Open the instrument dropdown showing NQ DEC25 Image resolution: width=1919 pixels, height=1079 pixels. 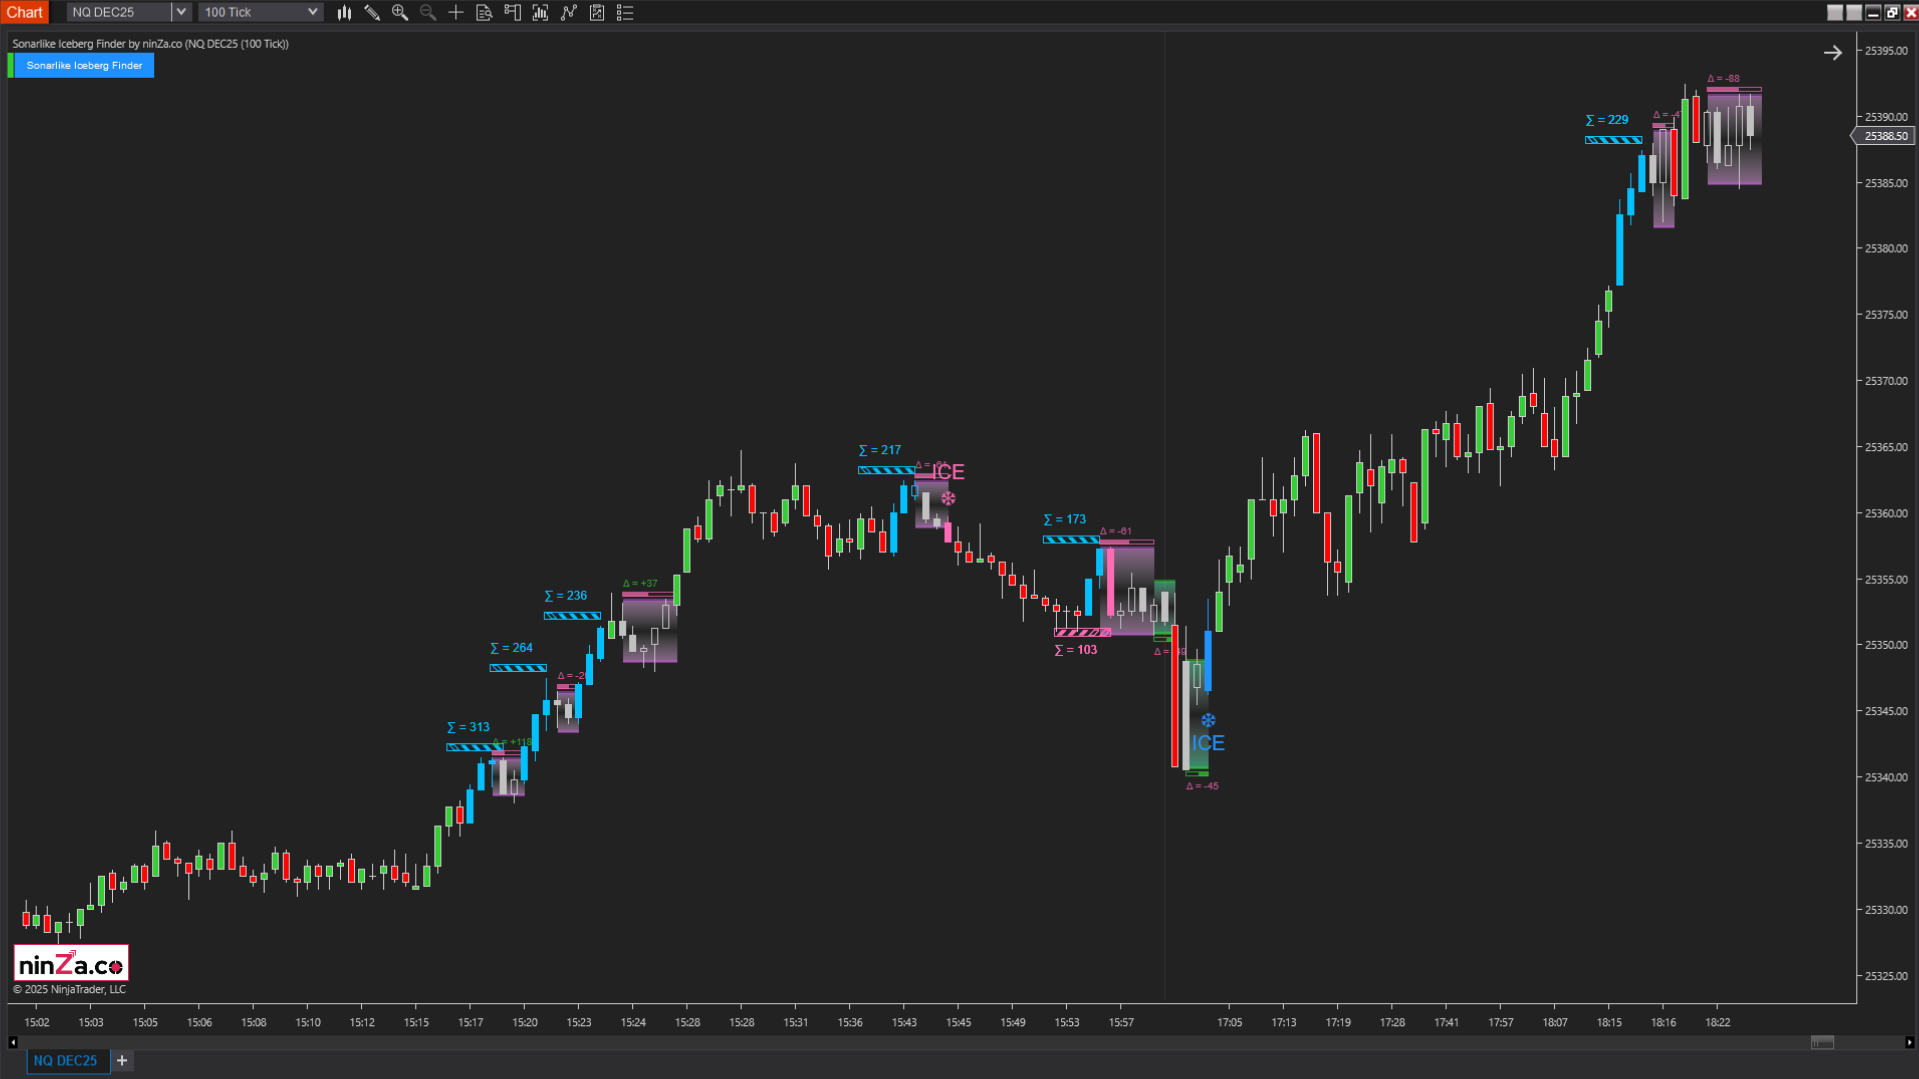pos(179,12)
